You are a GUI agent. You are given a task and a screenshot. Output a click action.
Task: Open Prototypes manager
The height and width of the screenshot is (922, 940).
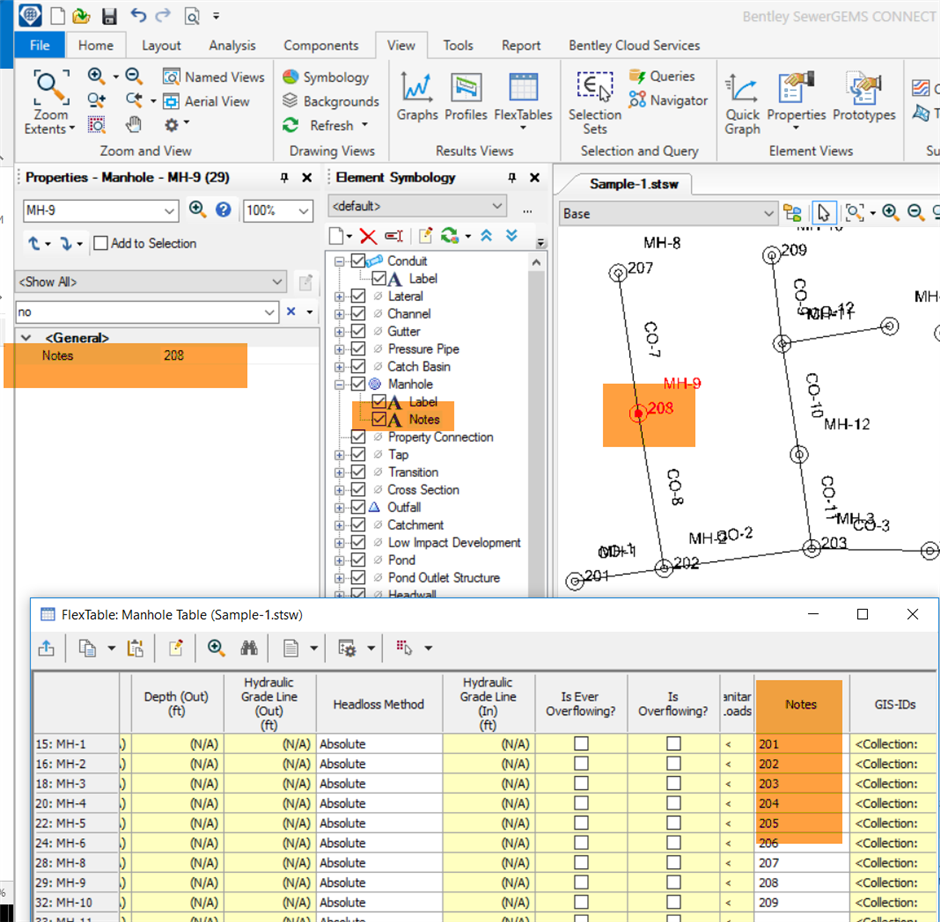click(x=864, y=96)
